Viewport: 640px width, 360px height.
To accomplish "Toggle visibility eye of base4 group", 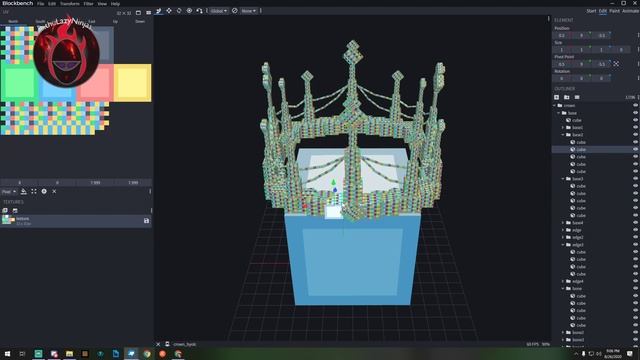I will pyautogui.click(x=636, y=223).
